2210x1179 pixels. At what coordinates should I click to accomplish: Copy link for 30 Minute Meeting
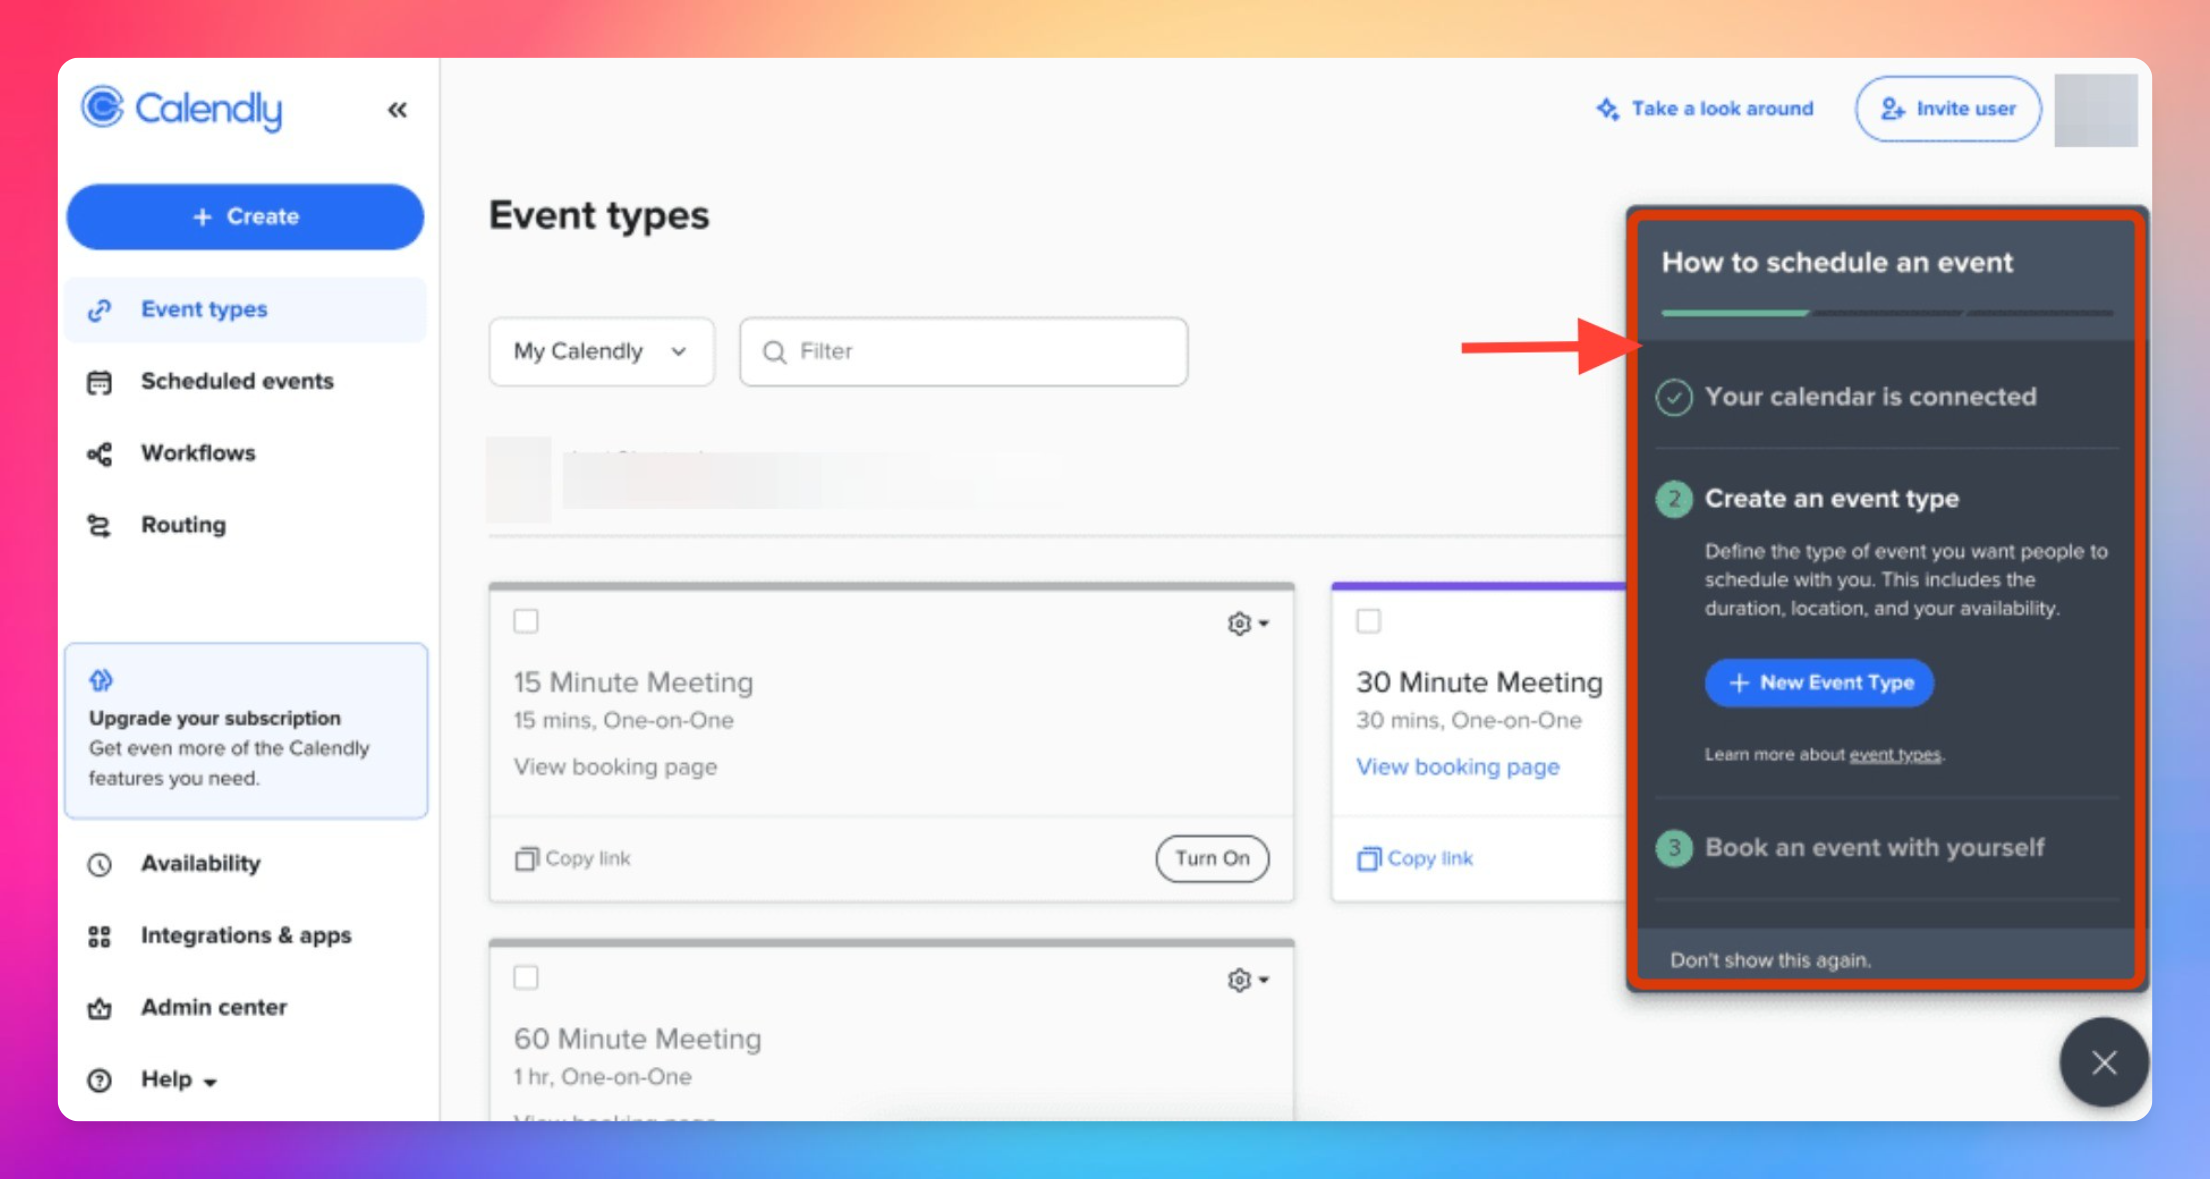pyautogui.click(x=1414, y=858)
